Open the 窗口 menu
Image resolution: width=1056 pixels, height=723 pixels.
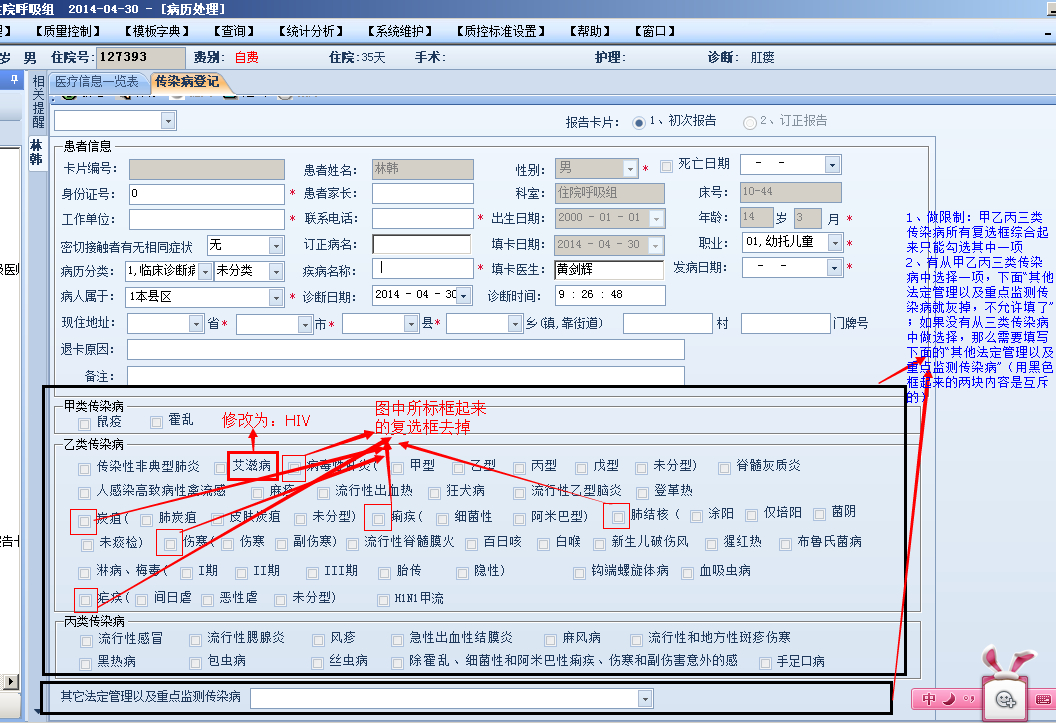655,31
